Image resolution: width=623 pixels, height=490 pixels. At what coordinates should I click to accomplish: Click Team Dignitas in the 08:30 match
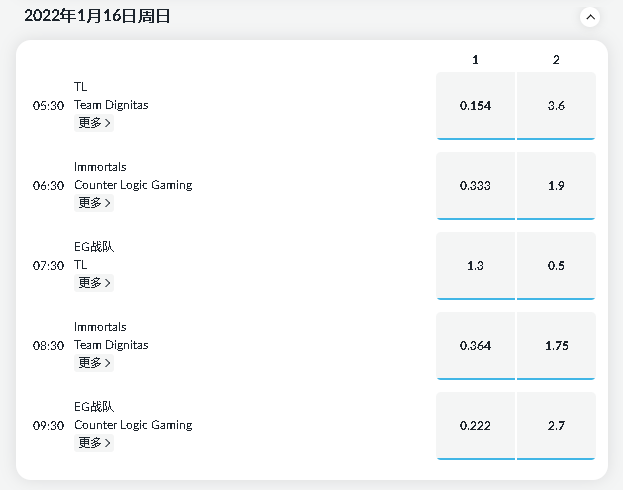[x=111, y=345]
